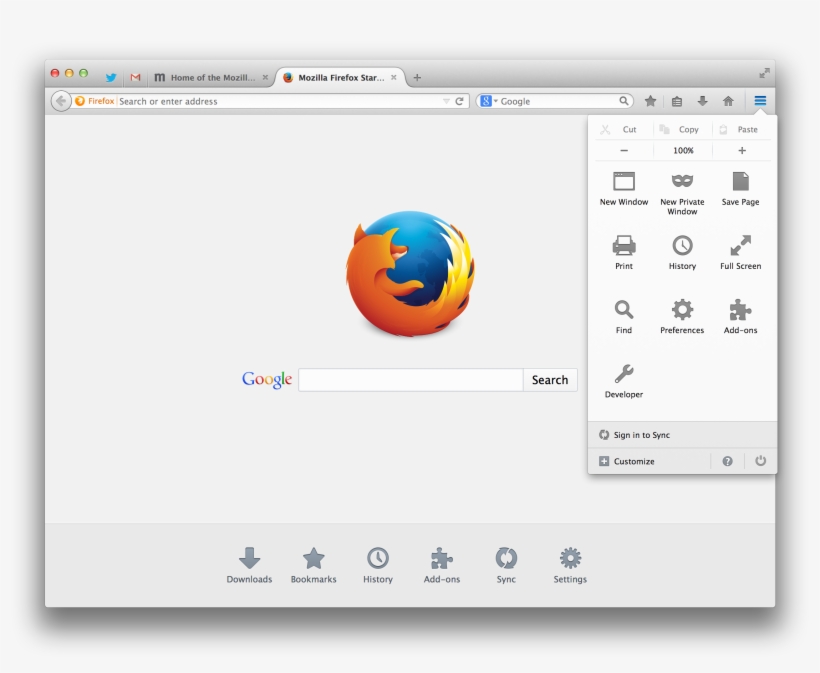Viewport: 820px width, 673px height.
Task: Click the Google Search button
Action: (550, 380)
